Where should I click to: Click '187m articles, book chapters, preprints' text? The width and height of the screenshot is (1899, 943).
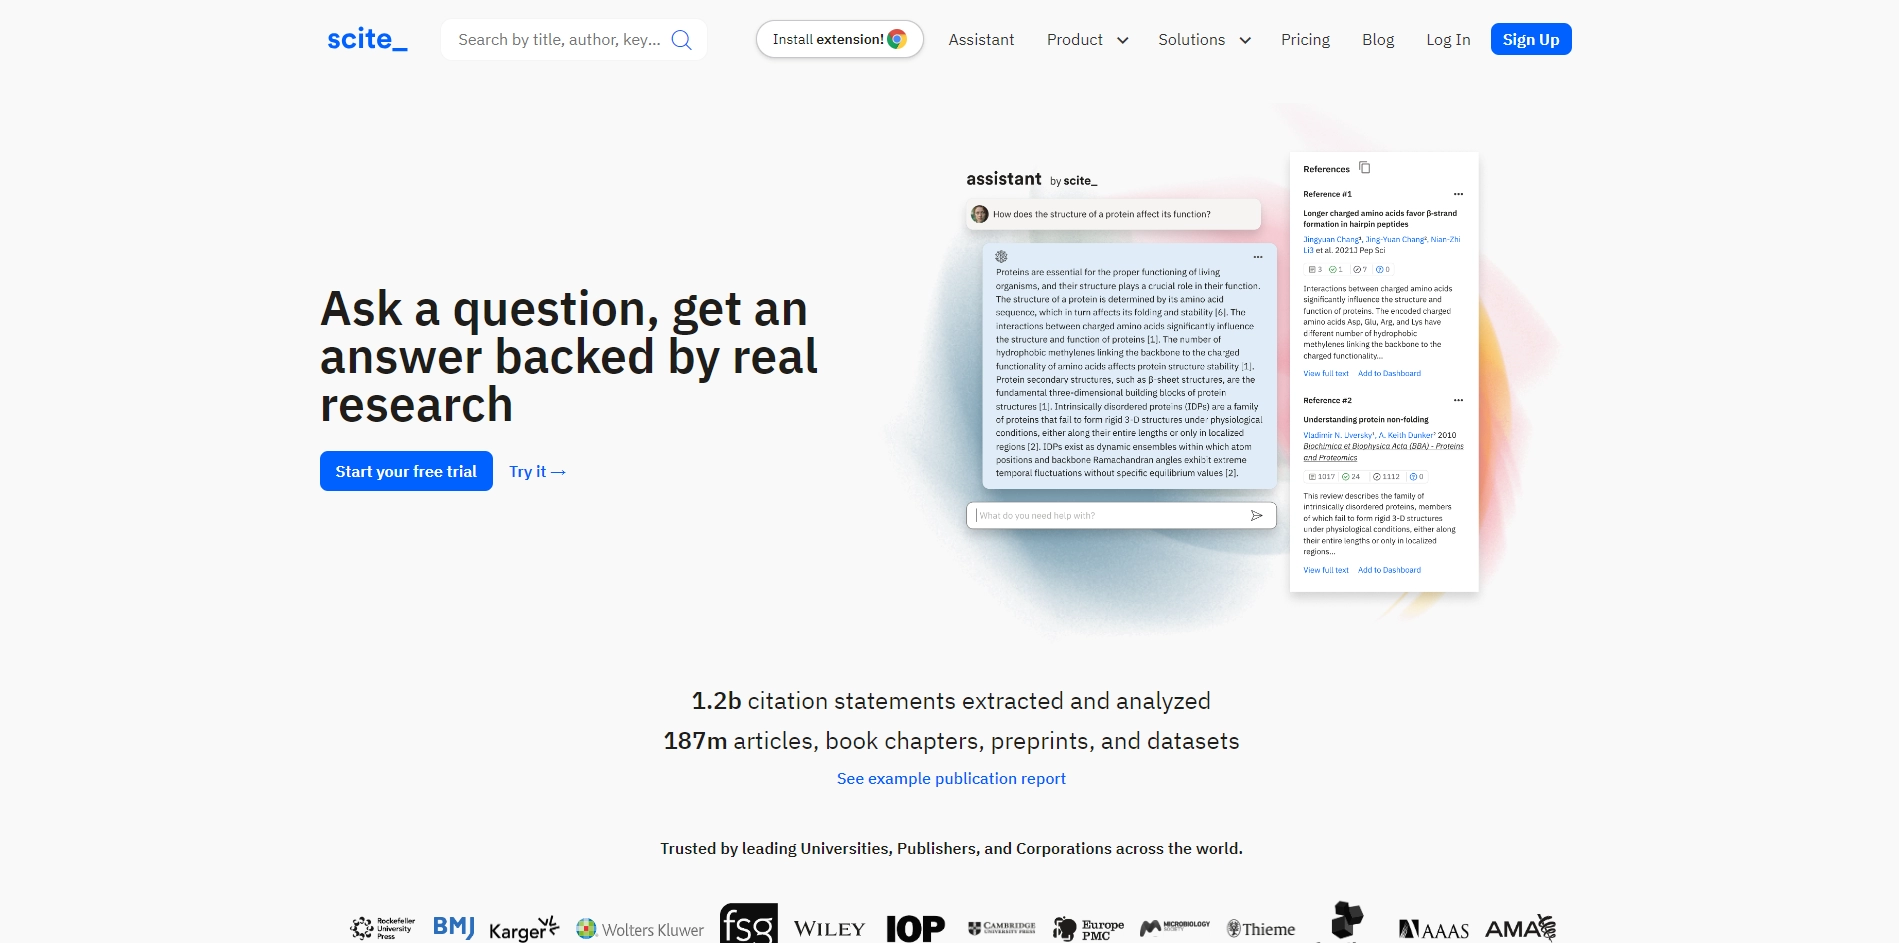tap(951, 741)
